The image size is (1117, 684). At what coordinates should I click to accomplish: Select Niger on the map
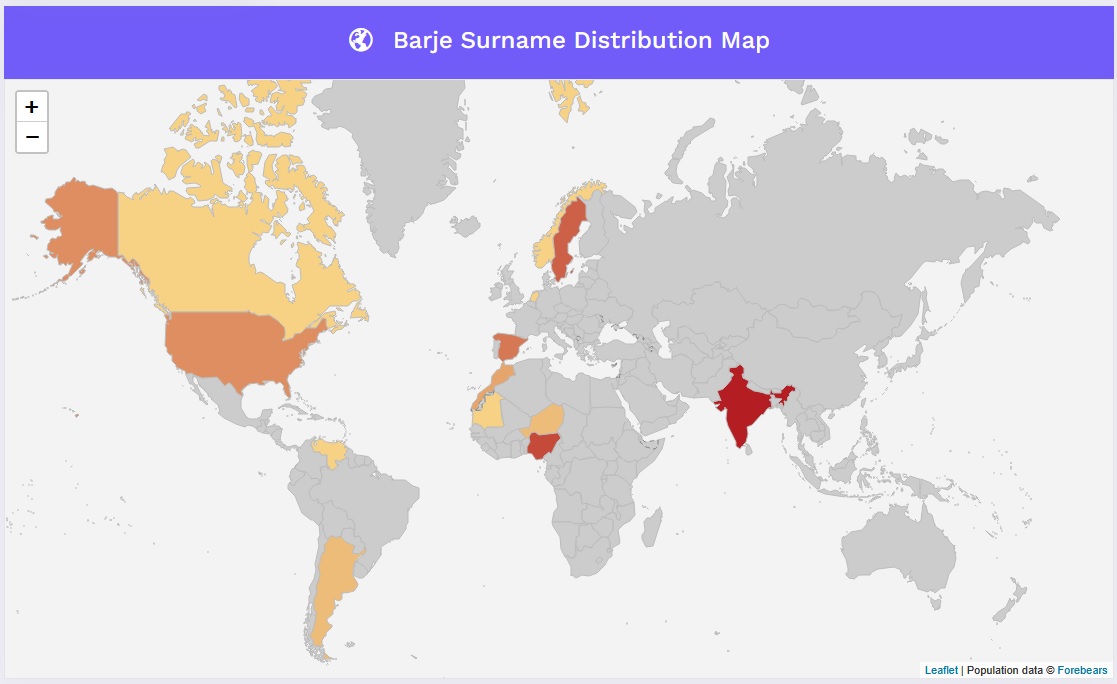546,420
